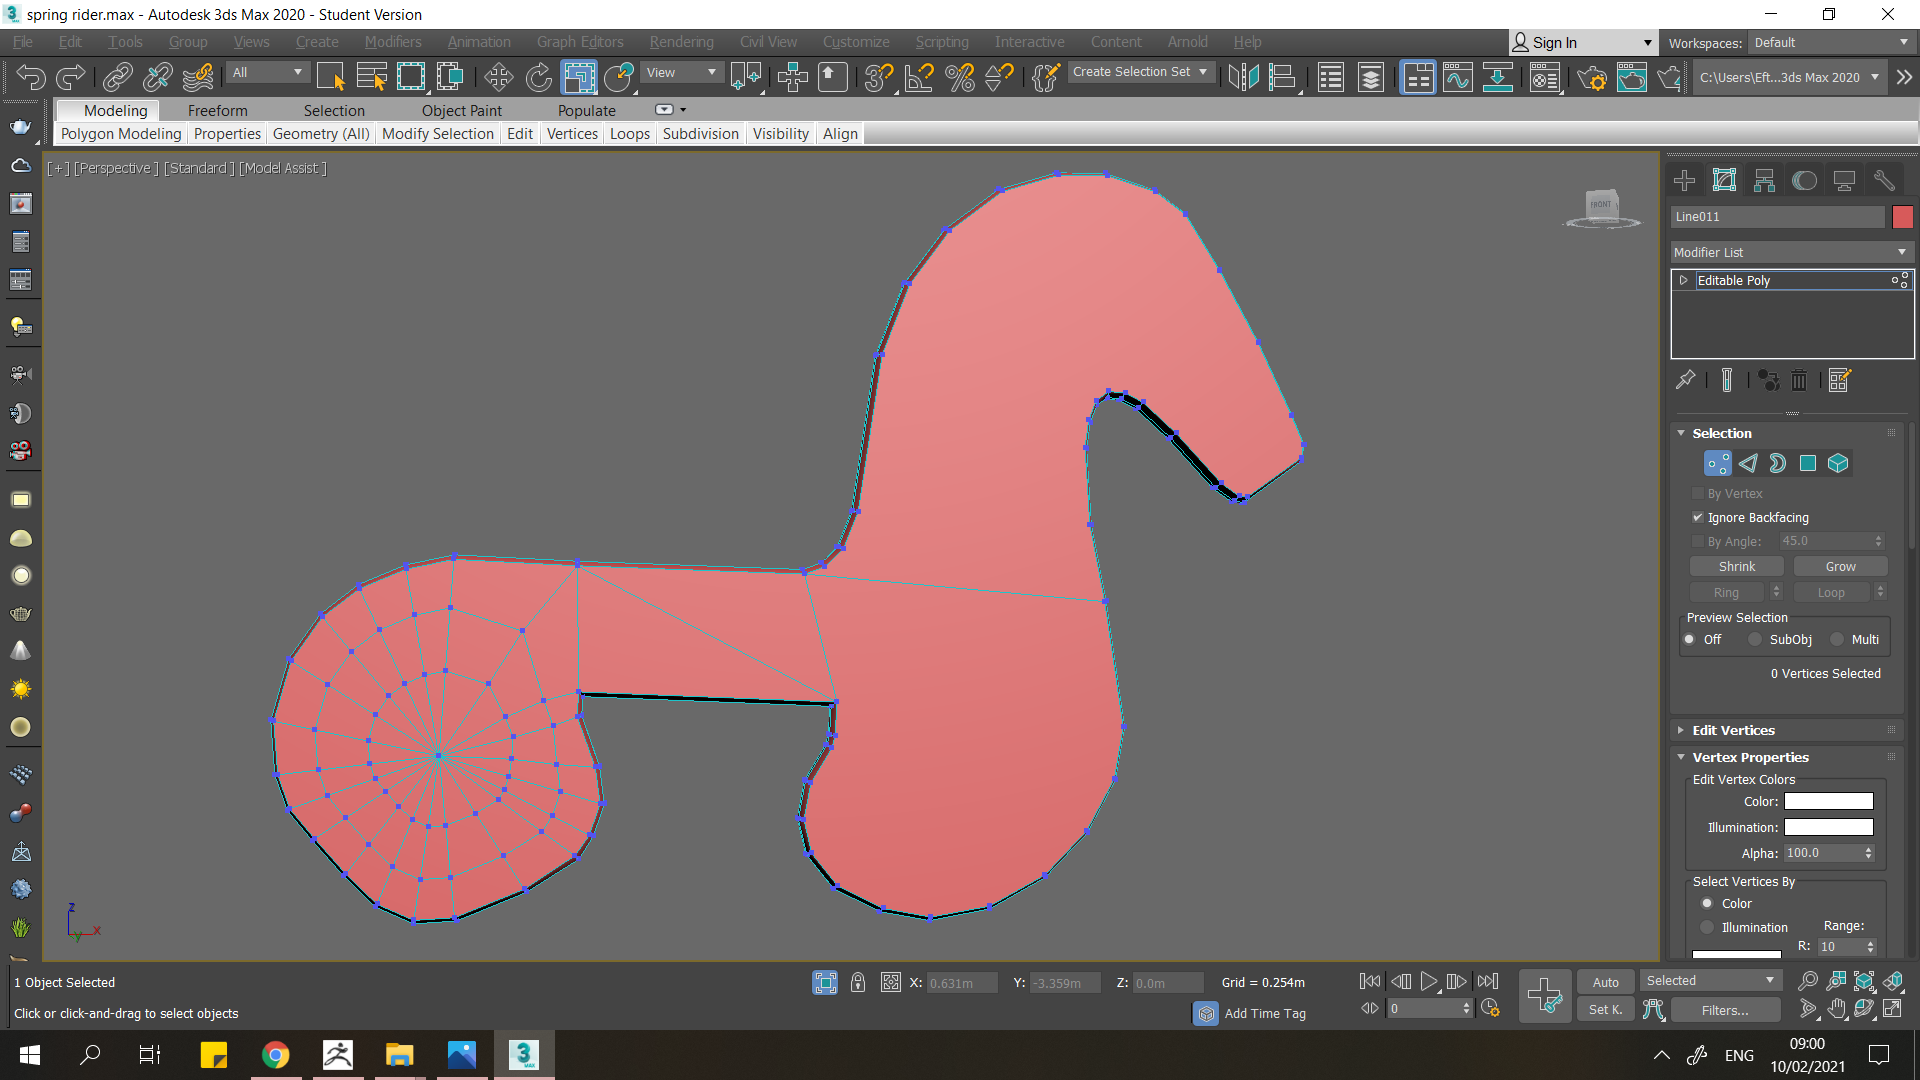Select Polygon sub-object level icon
Screen dimensions: 1920x1080
[x=1808, y=463]
